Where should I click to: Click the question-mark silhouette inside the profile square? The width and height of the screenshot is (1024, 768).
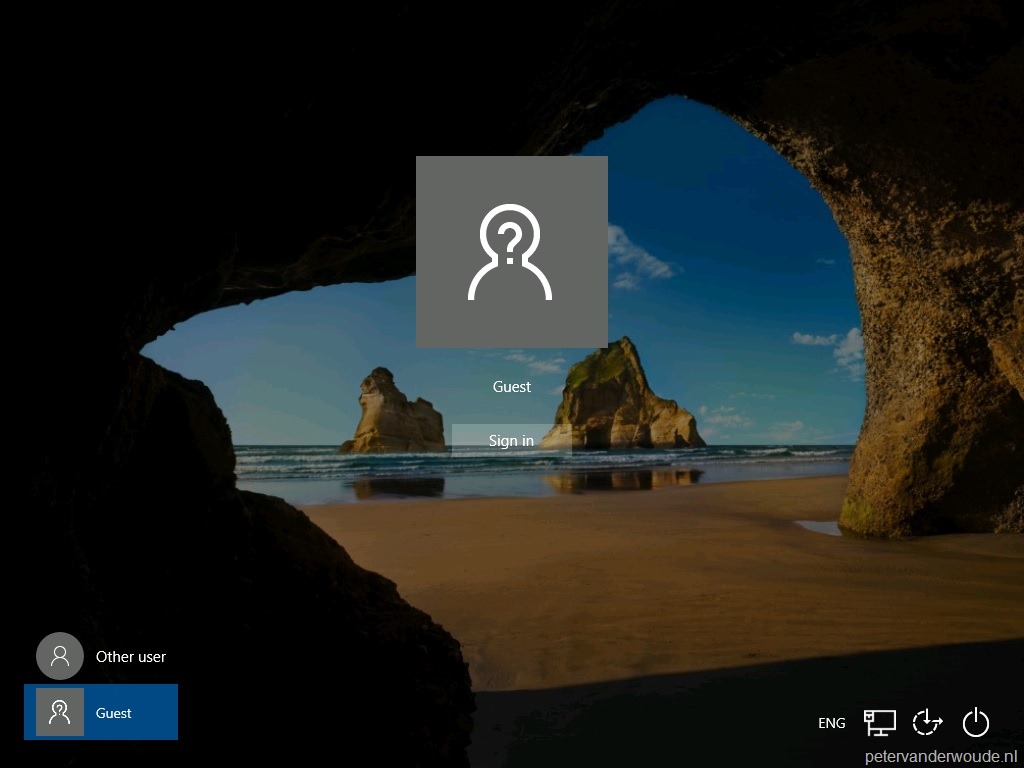[511, 251]
